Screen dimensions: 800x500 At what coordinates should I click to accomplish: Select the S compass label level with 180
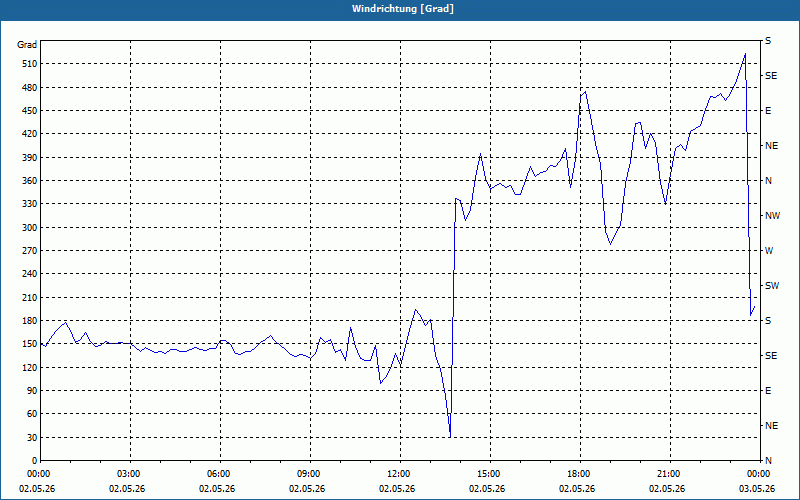coord(768,321)
